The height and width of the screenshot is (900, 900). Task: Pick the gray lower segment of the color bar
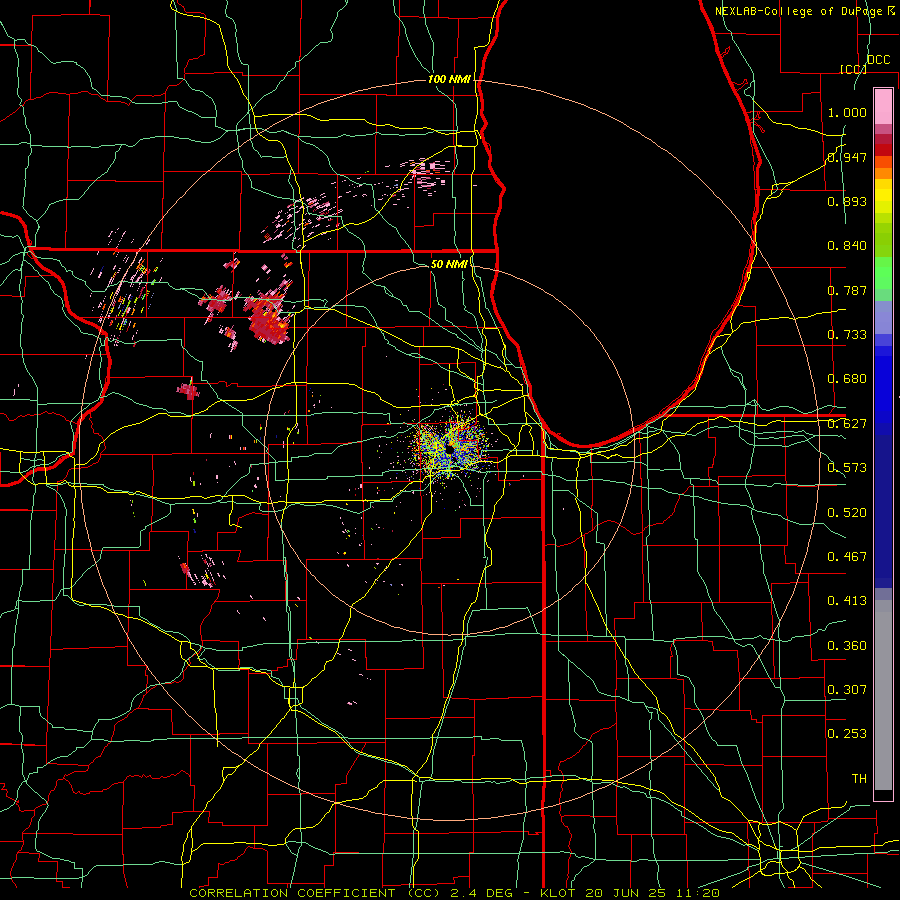tap(883, 695)
